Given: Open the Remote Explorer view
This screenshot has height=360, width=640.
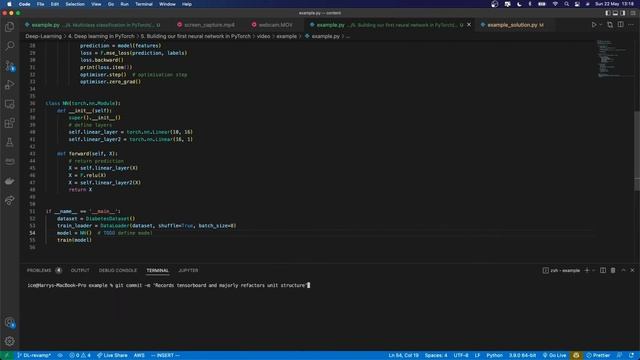Looking at the screenshot, I should pyautogui.click(x=9, y=104).
